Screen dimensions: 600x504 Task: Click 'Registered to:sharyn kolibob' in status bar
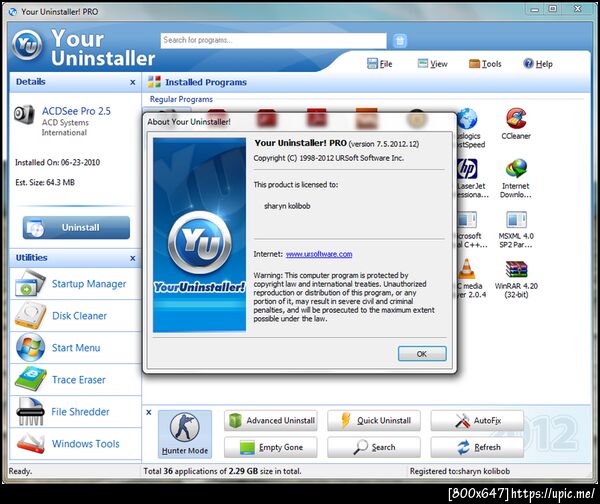tap(460, 471)
